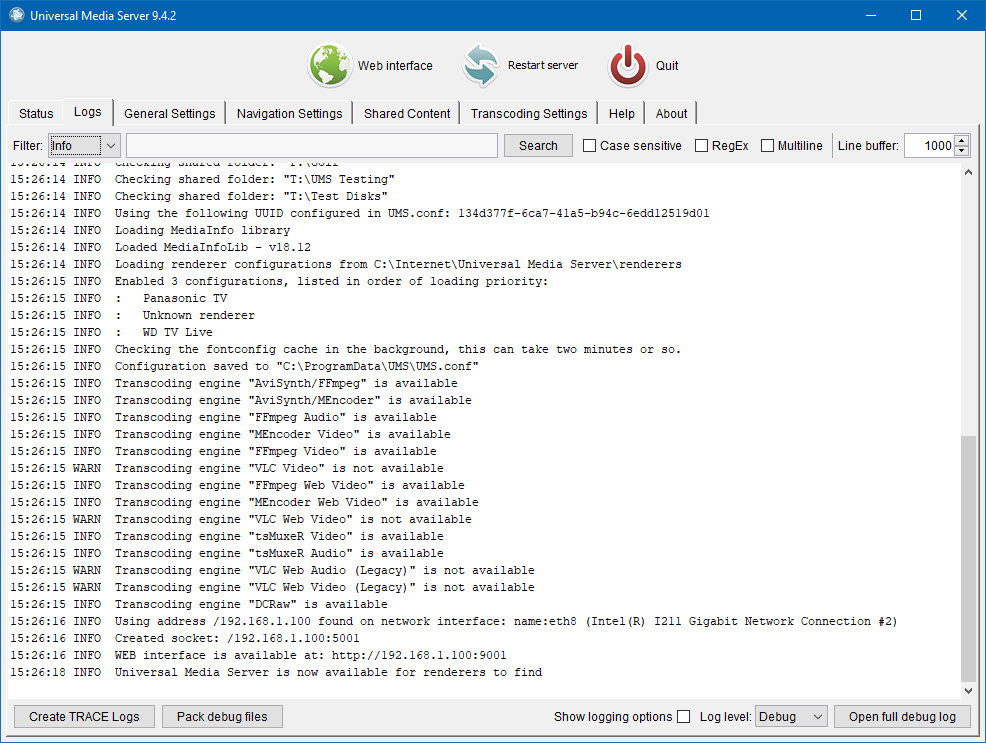This screenshot has height=743, width=986.
Task: Enable the Case sensitive checkbox
Action: pos(589,146)
